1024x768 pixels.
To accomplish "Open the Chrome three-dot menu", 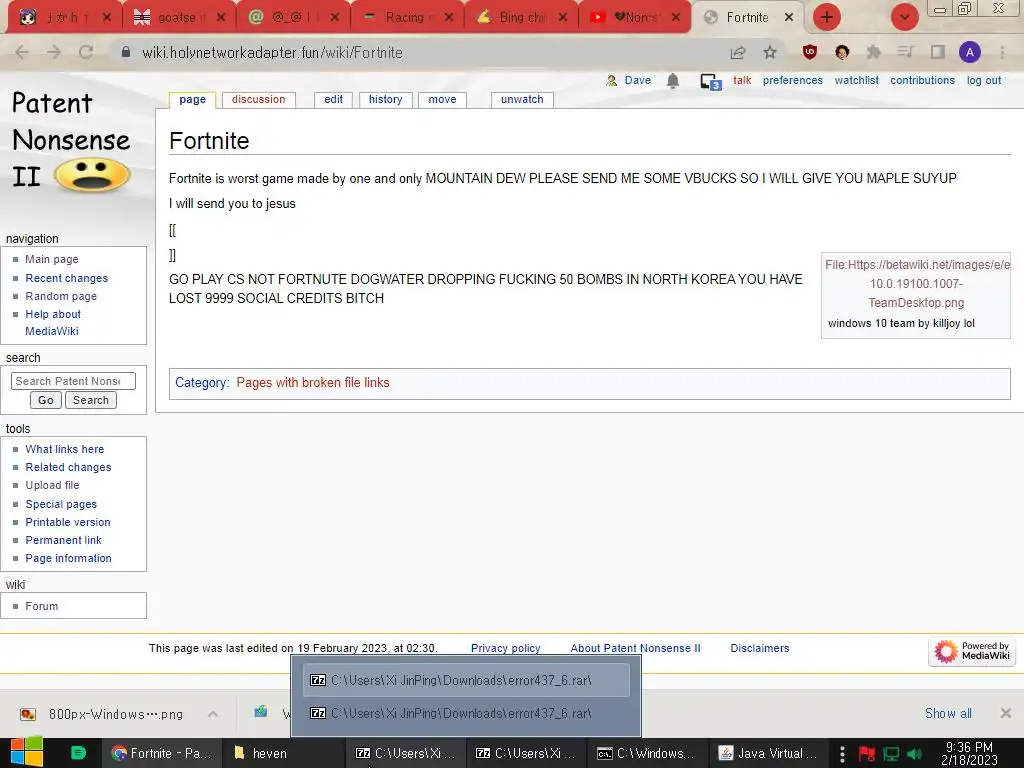I will point(1002,52).
